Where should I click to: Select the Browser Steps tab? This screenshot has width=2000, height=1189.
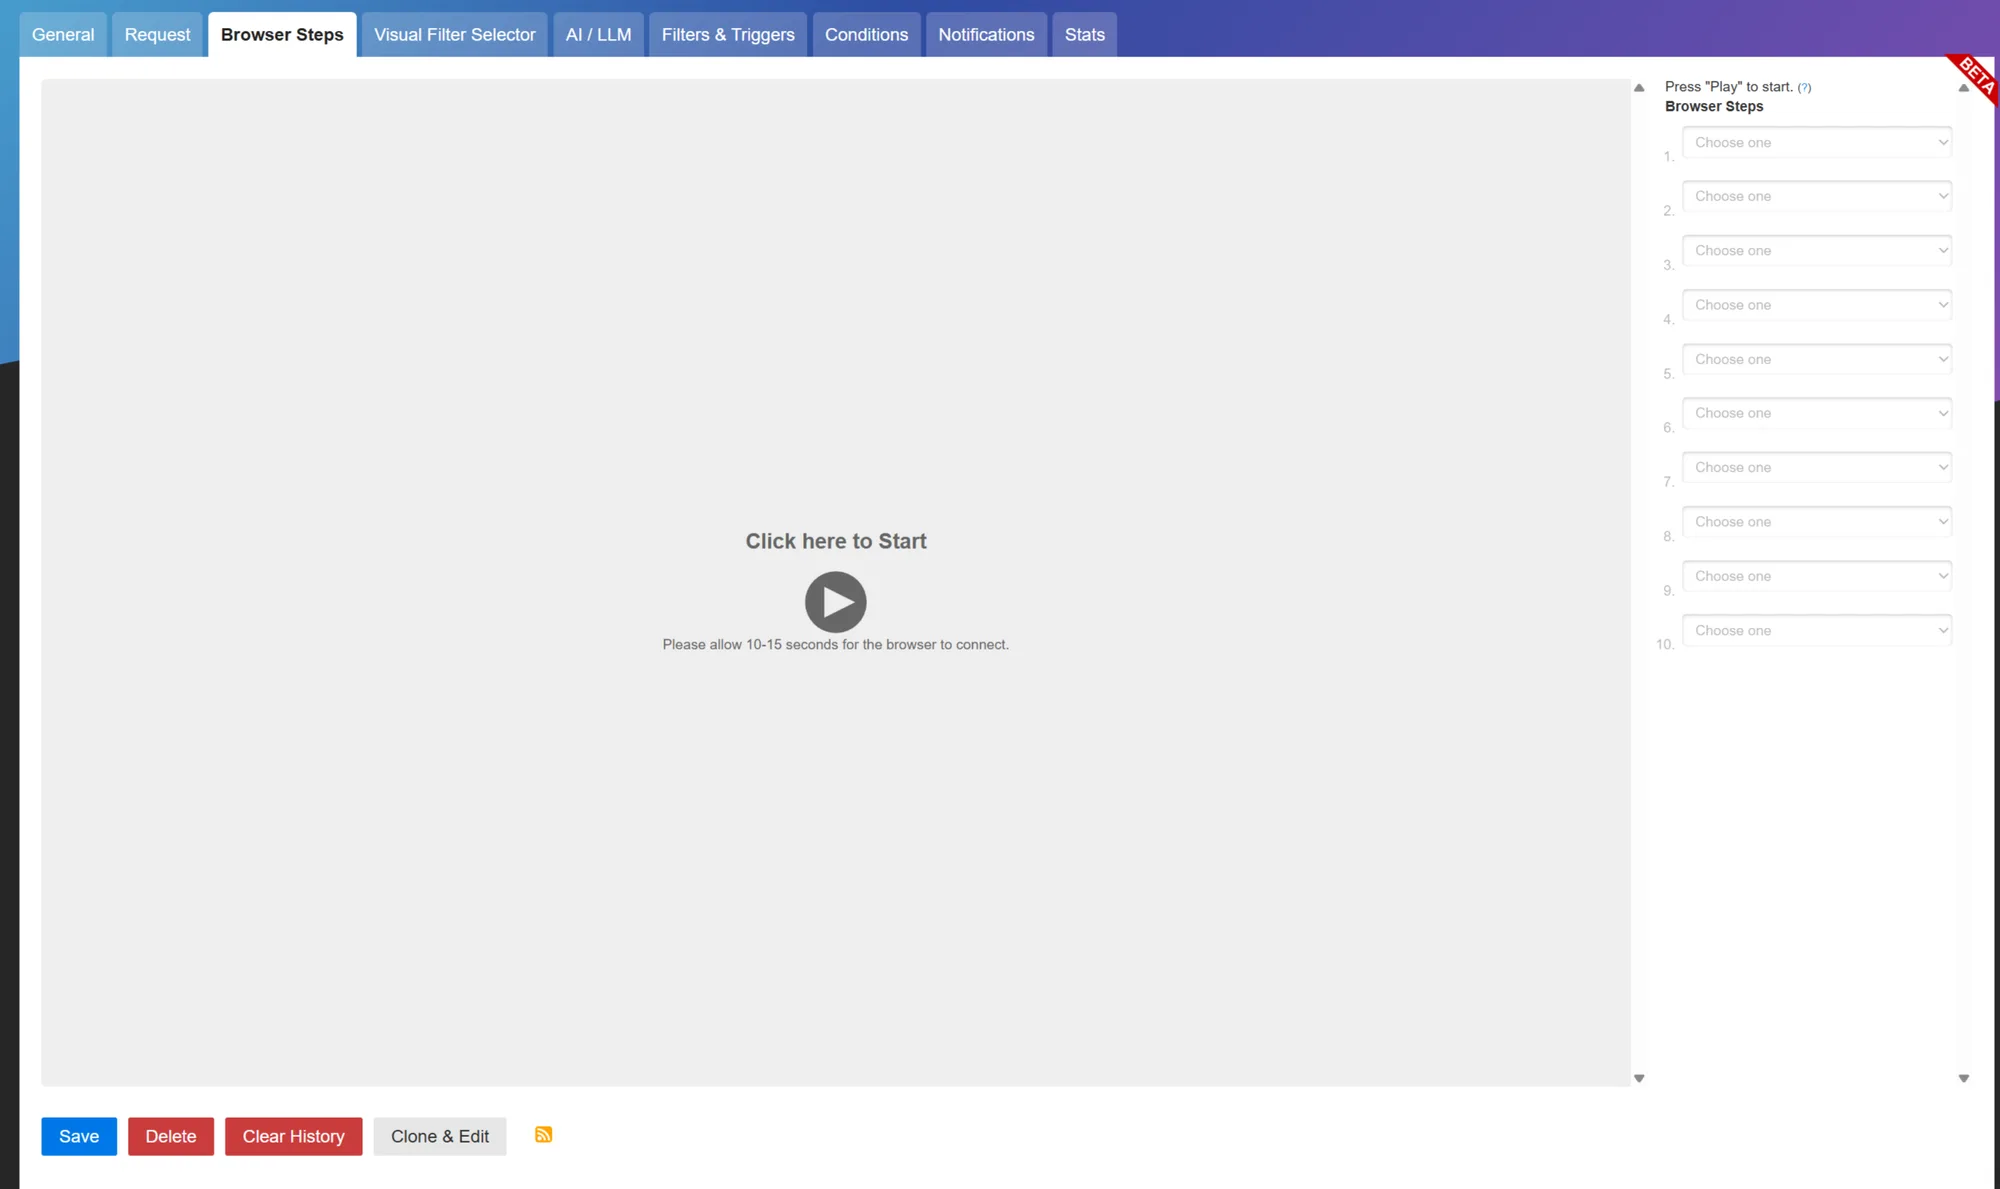[x=282, y=34]
